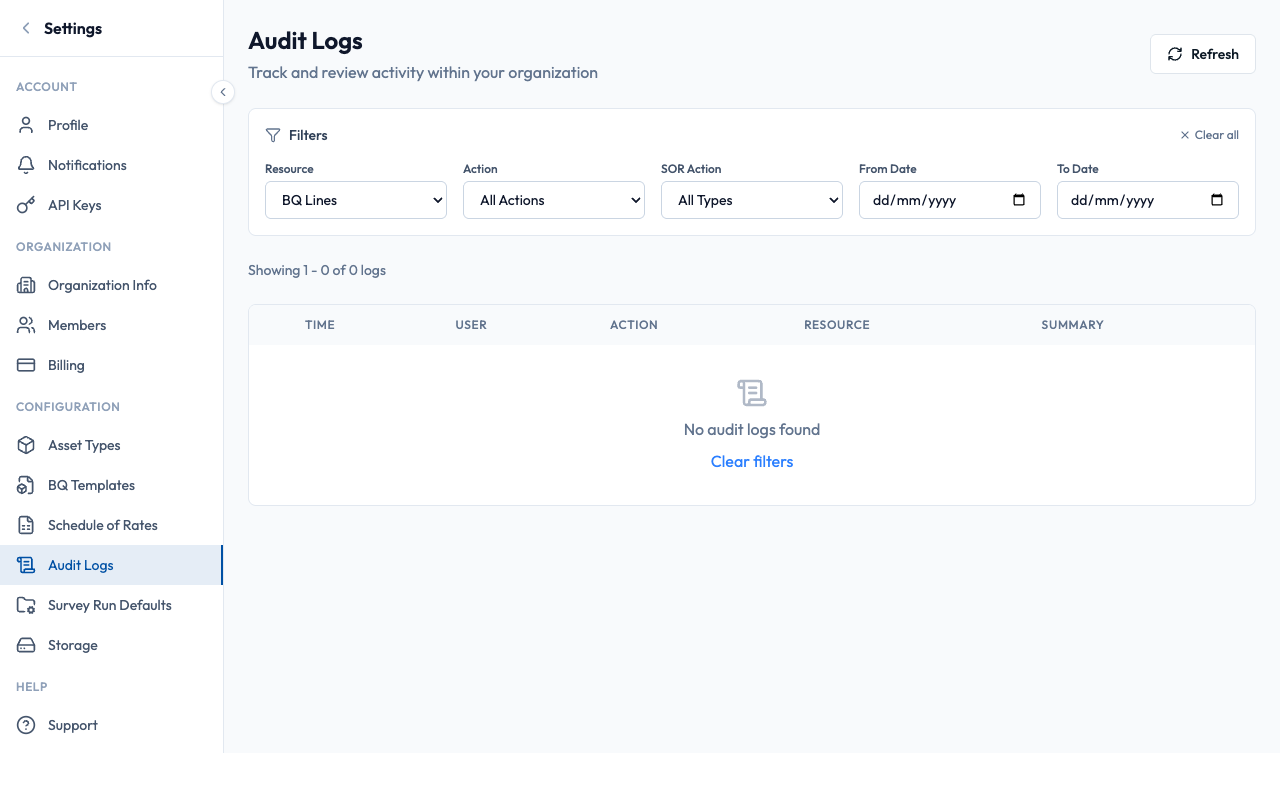
Task: Click the Organization Info building icon
Action: (x=26, y=284)
